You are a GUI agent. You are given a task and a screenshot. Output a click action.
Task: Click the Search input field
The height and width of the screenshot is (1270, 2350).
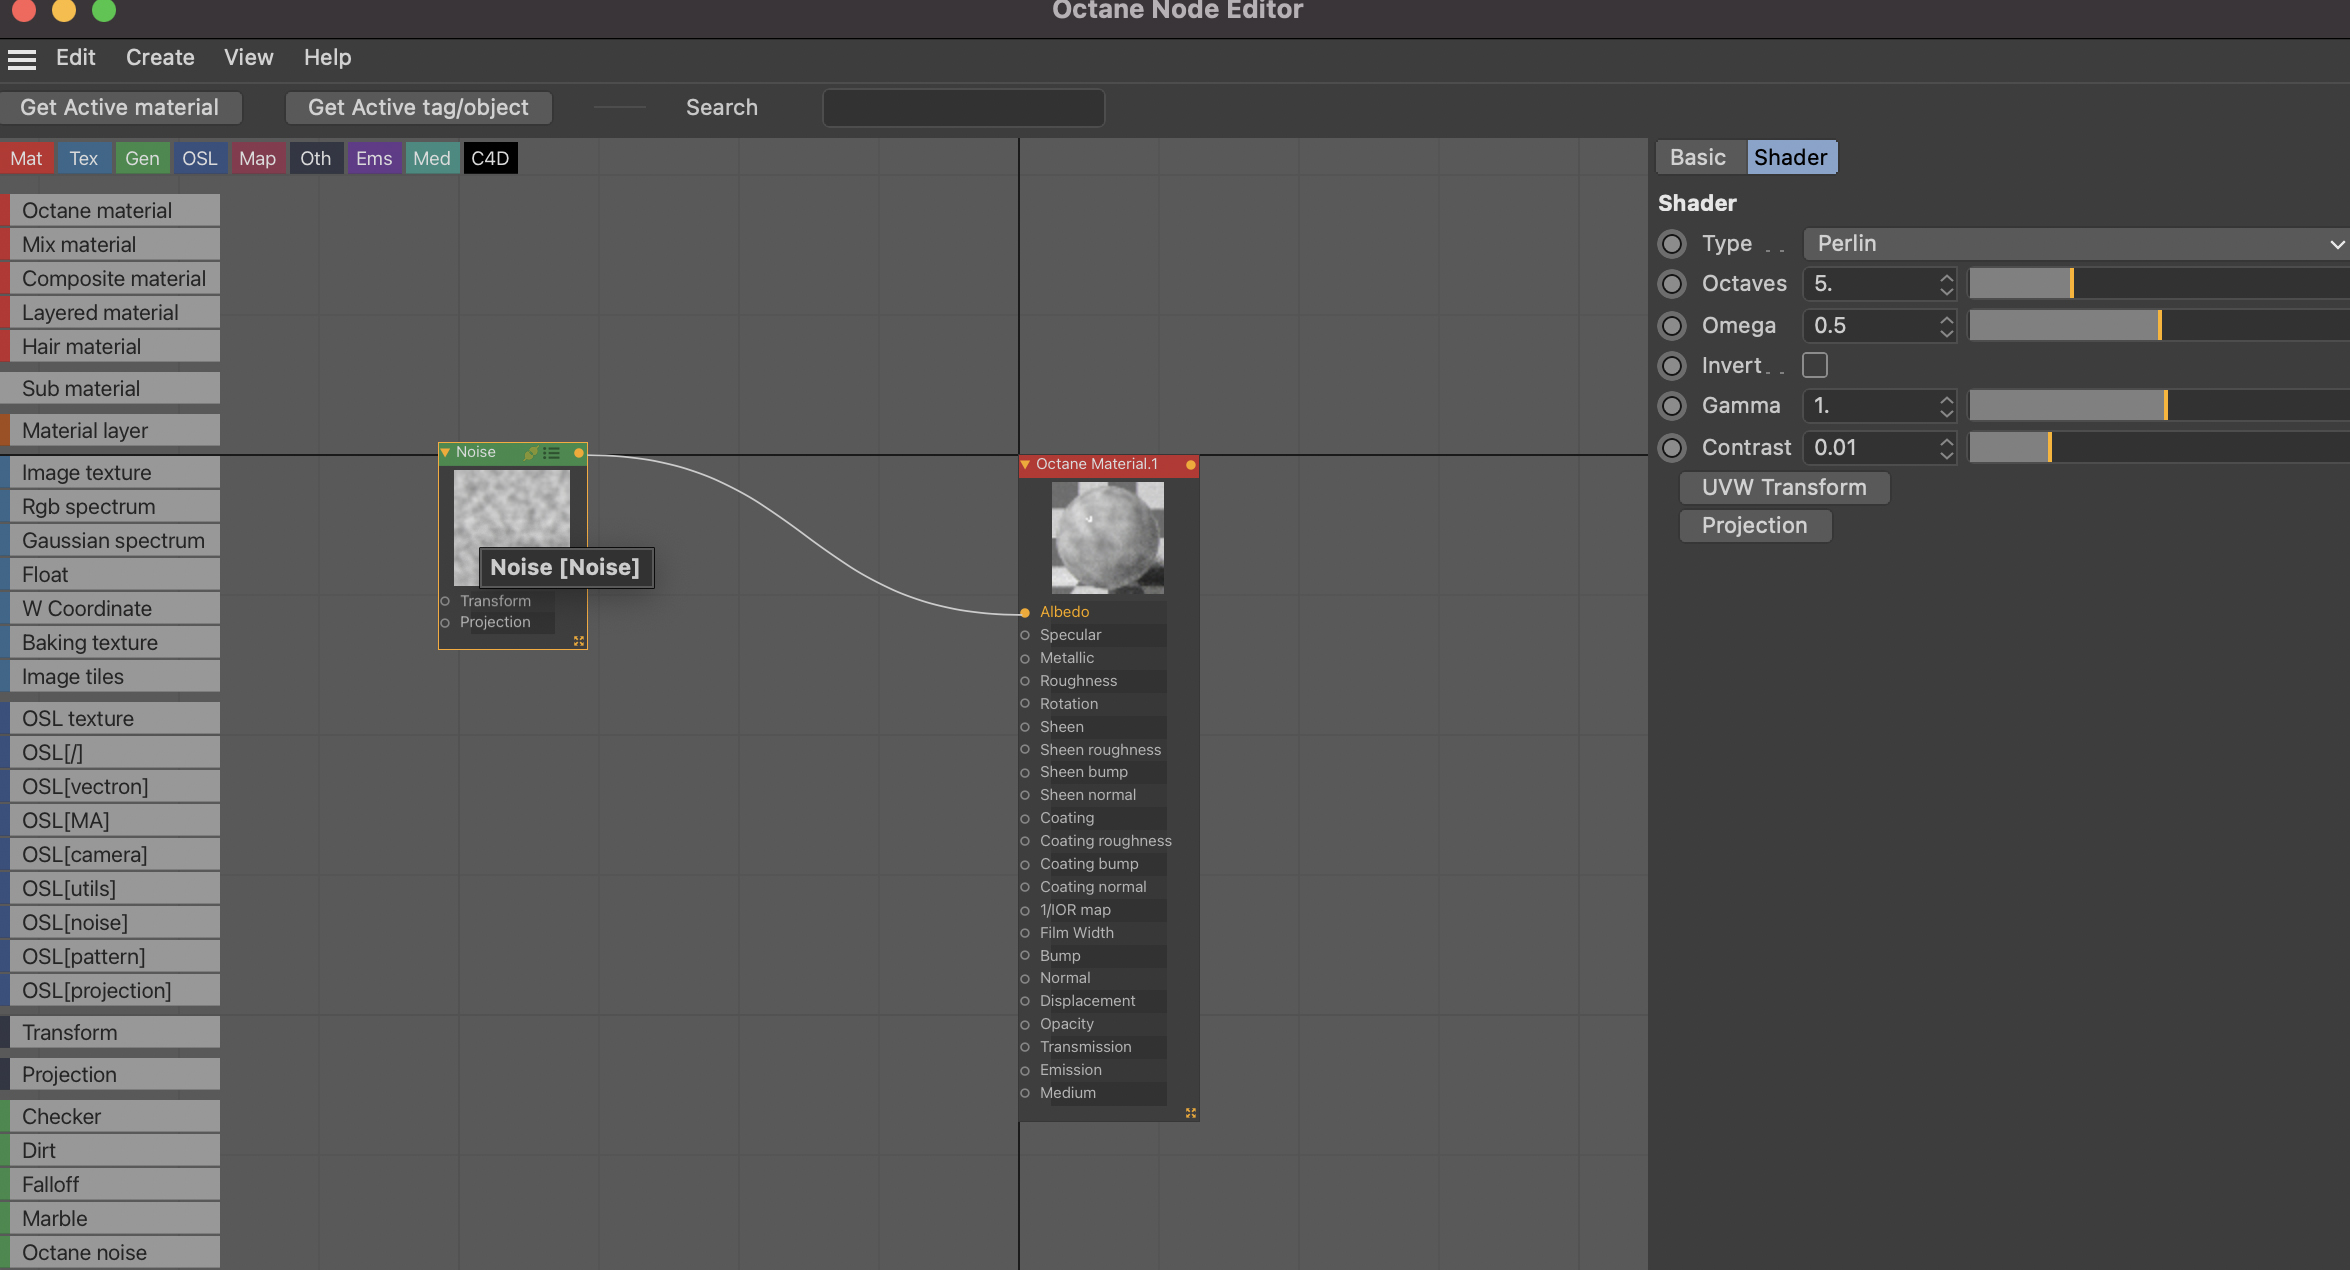964,108
